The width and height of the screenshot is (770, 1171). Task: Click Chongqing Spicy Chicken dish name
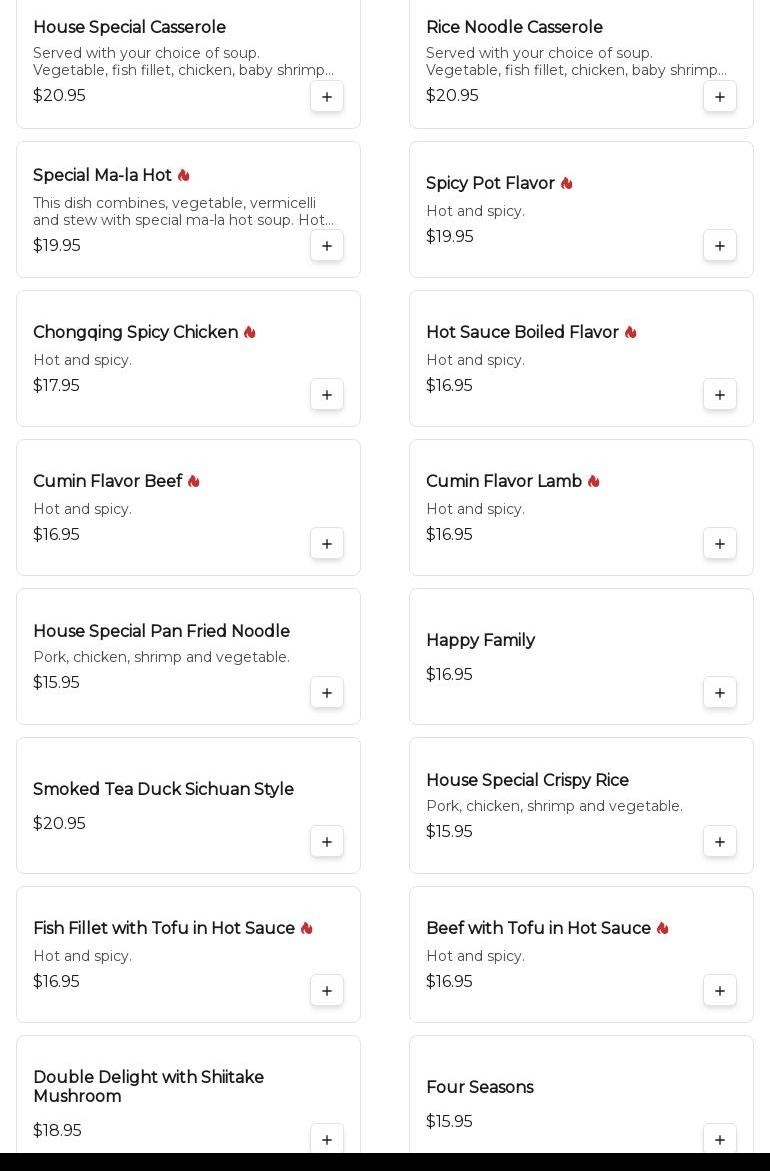point(135,332)
